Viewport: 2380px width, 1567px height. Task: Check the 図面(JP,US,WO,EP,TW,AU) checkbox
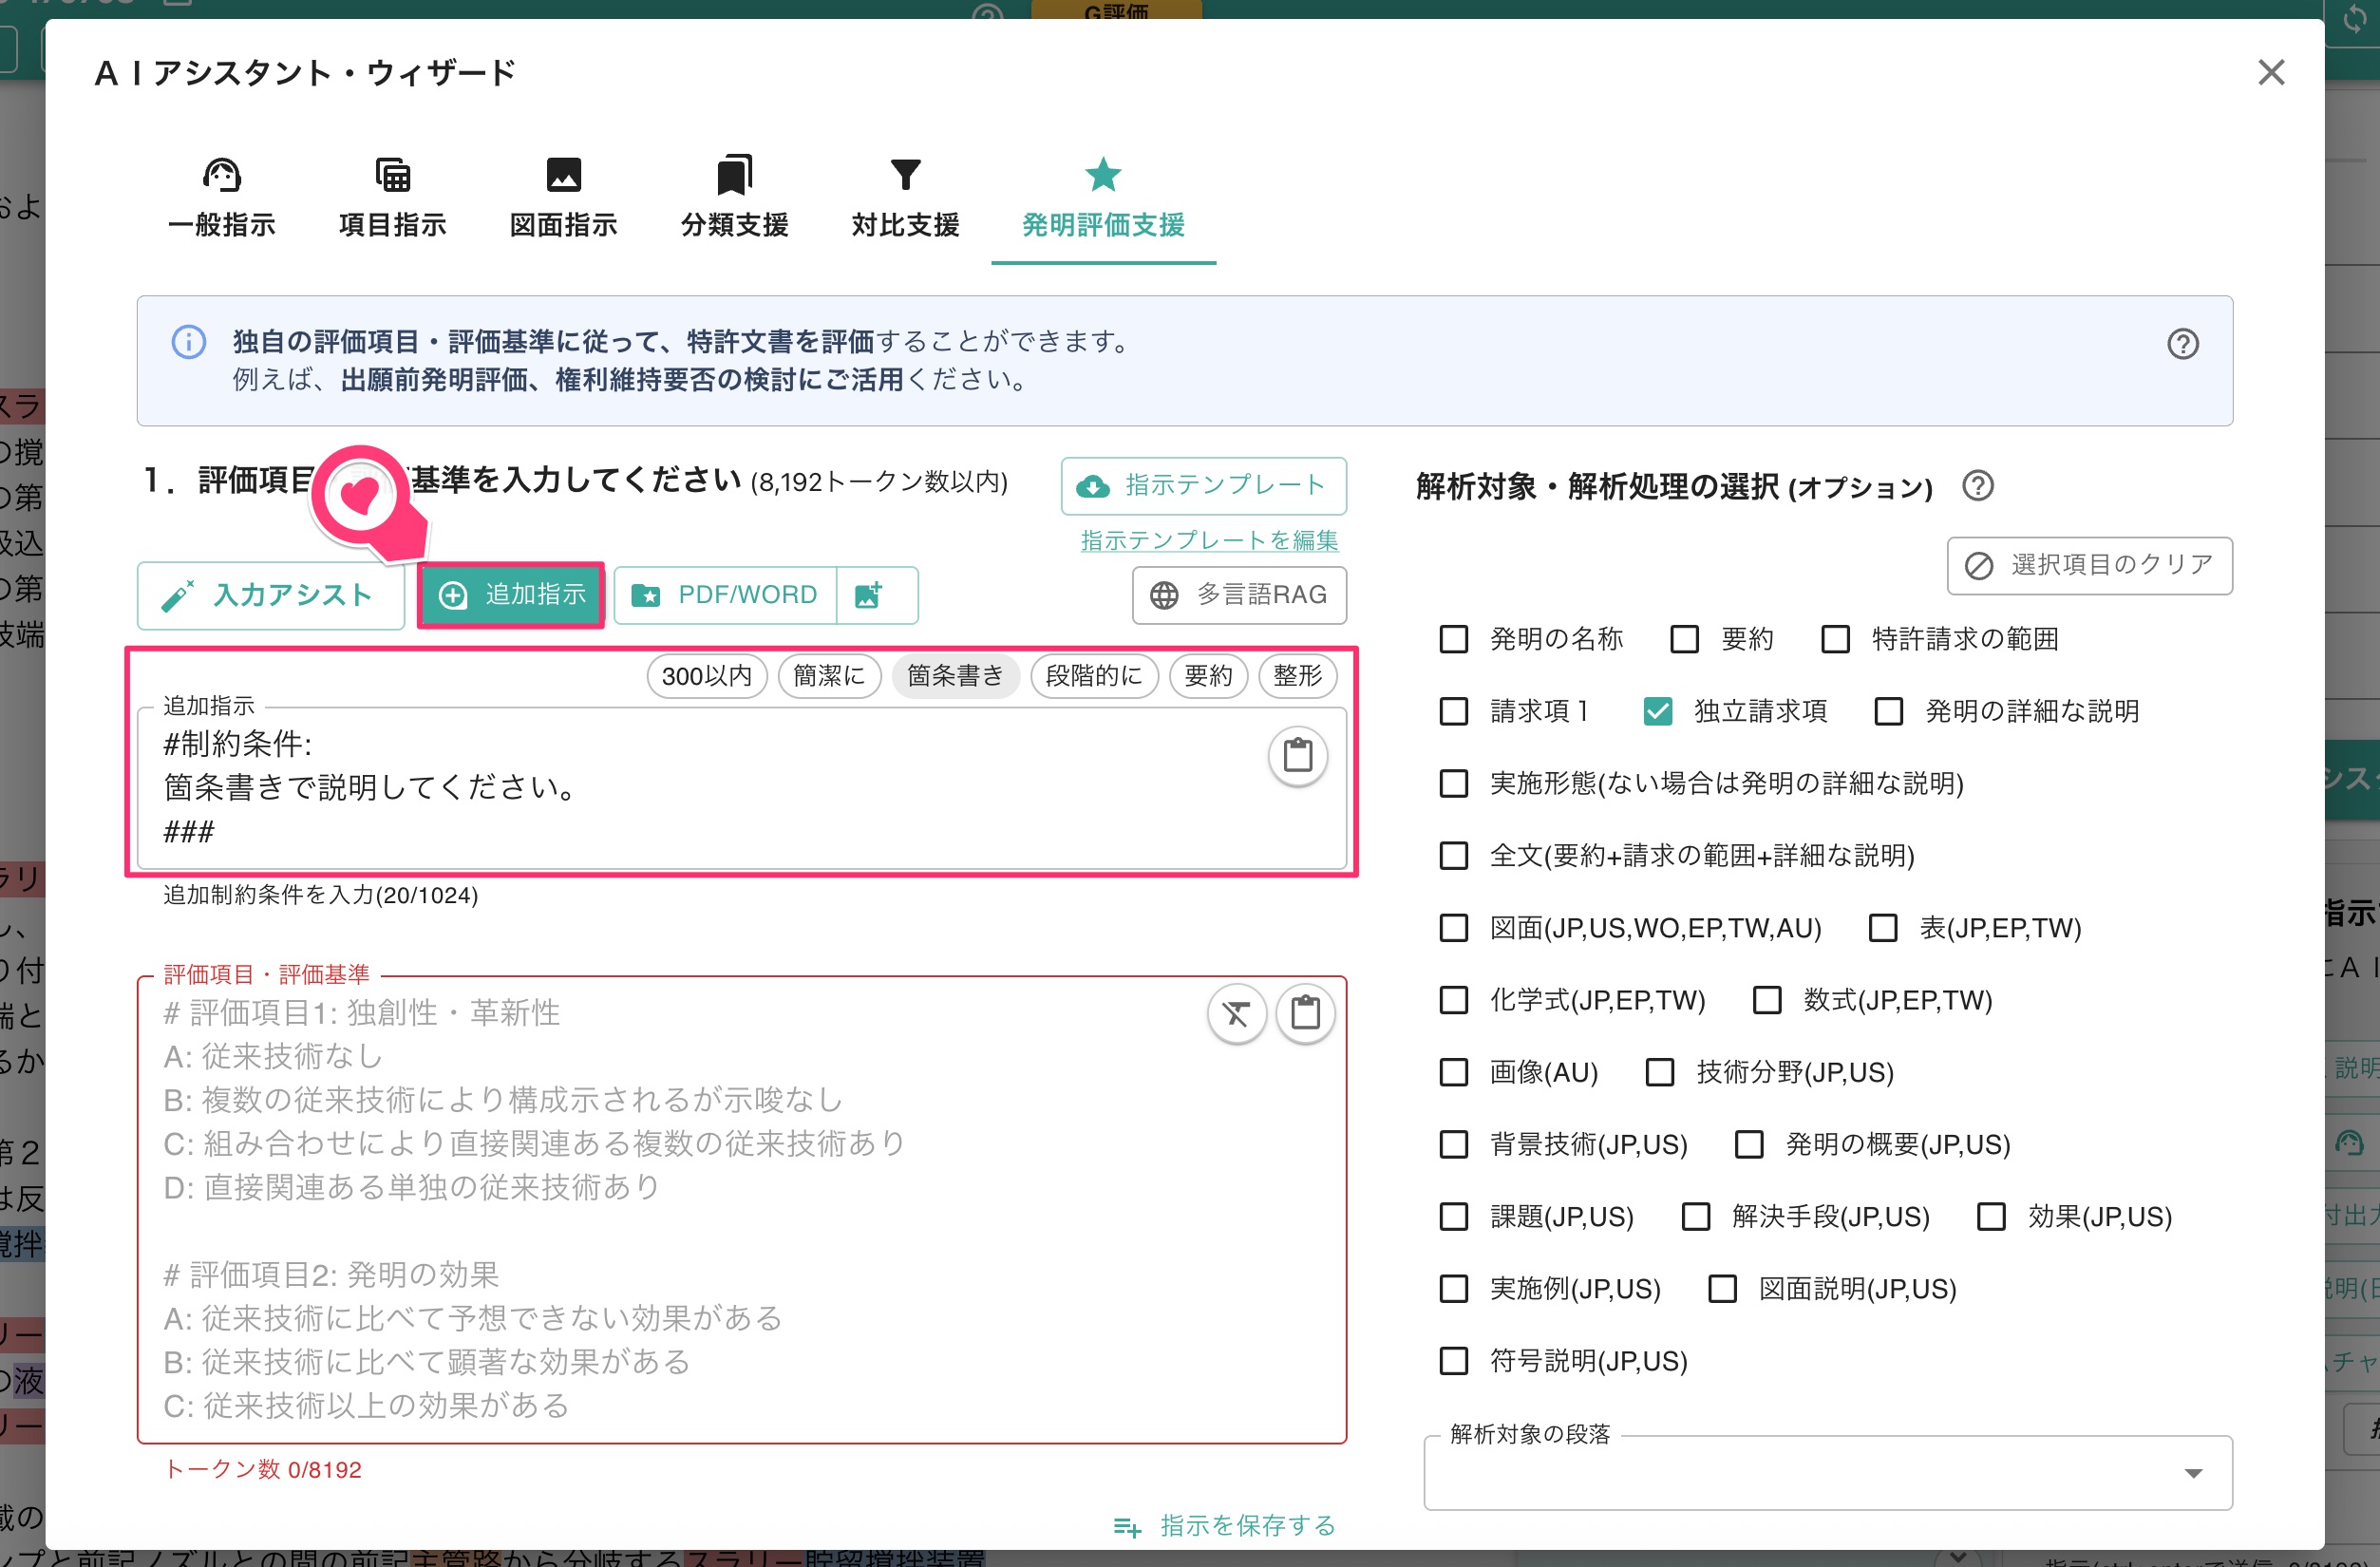[1453, 928]
